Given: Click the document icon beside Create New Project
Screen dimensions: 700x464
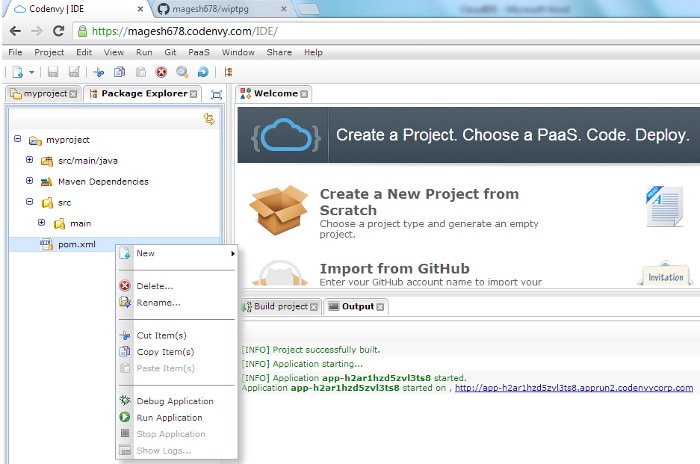Looking at the screenshot, I should point(665,206).
